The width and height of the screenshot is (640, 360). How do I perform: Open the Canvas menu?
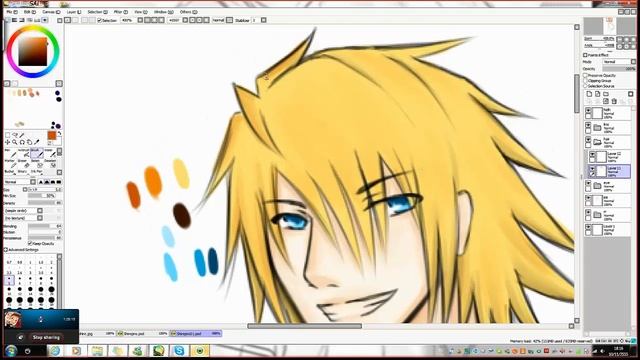[x=51, y=12]
